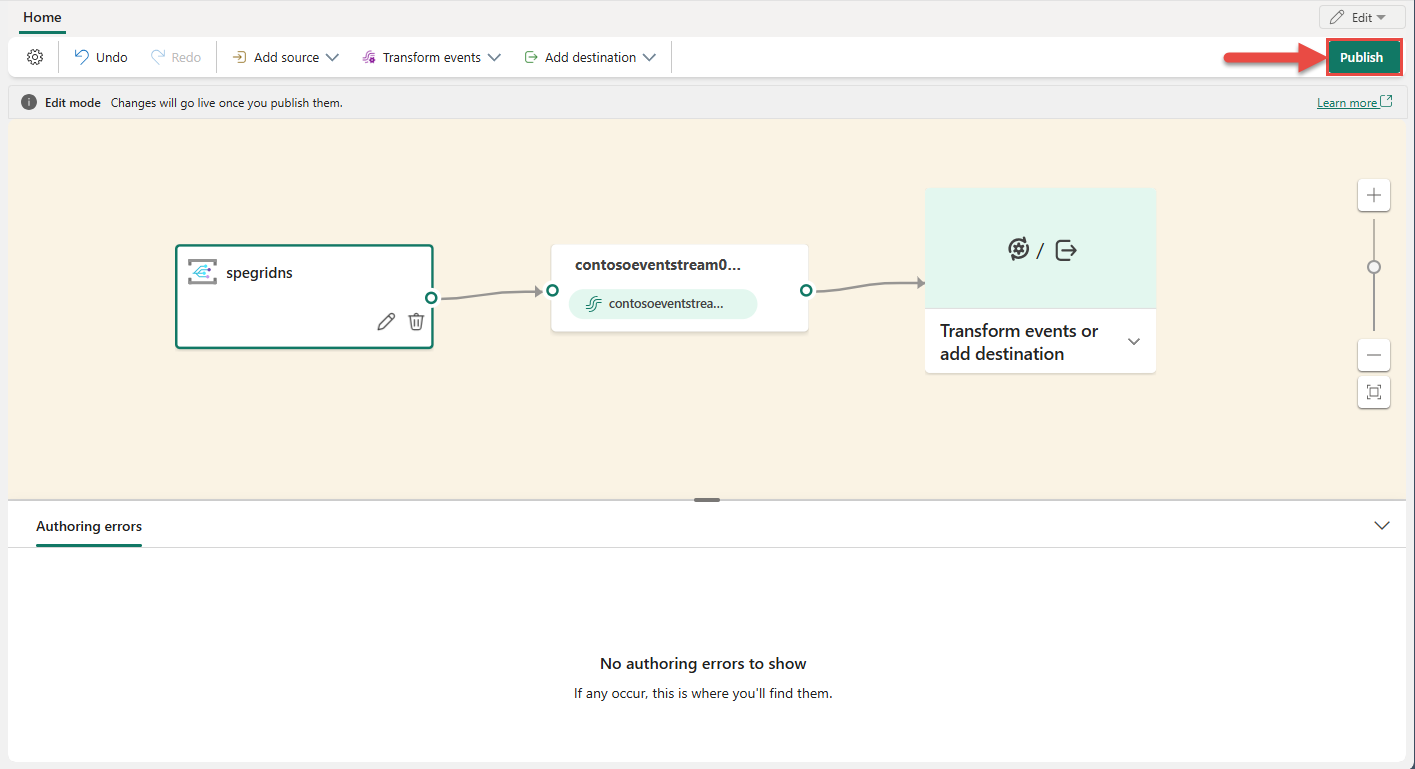Open the Add destination dropdown
This screenshot has height=769, width=1415.
click(x=590, y=57)
